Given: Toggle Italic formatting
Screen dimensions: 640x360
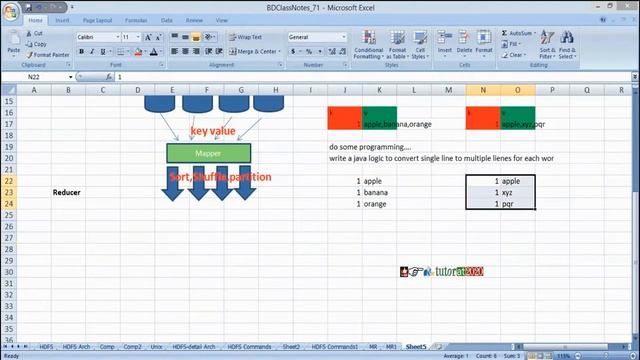Looking at the screenshot, I should tap(92, 51).
